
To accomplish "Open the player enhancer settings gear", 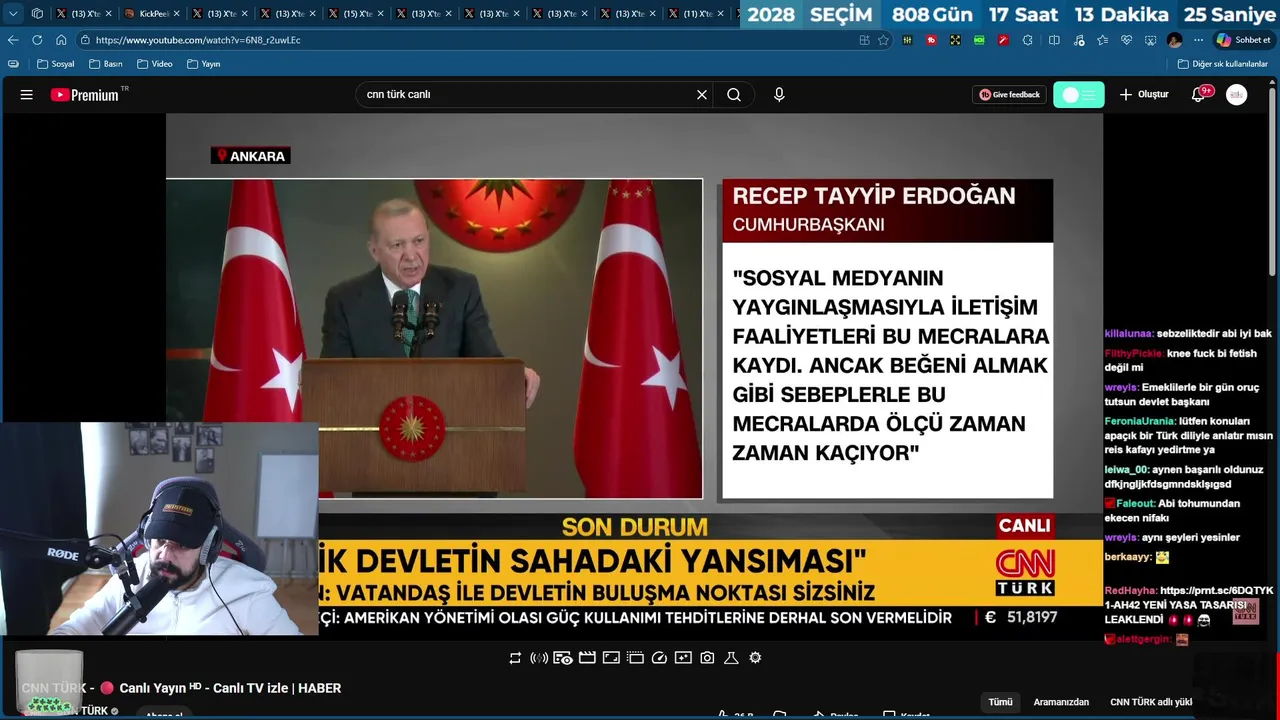I will click(755, 658).
